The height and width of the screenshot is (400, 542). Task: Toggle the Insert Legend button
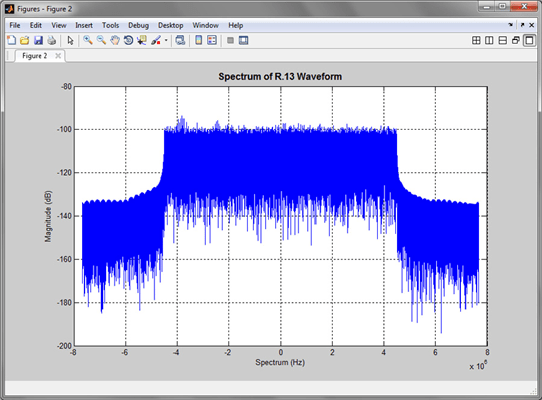click(212, 40)
